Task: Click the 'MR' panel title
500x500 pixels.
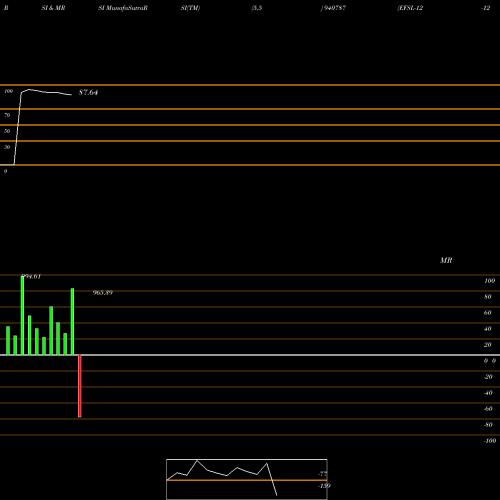Action: click(446, 260)
